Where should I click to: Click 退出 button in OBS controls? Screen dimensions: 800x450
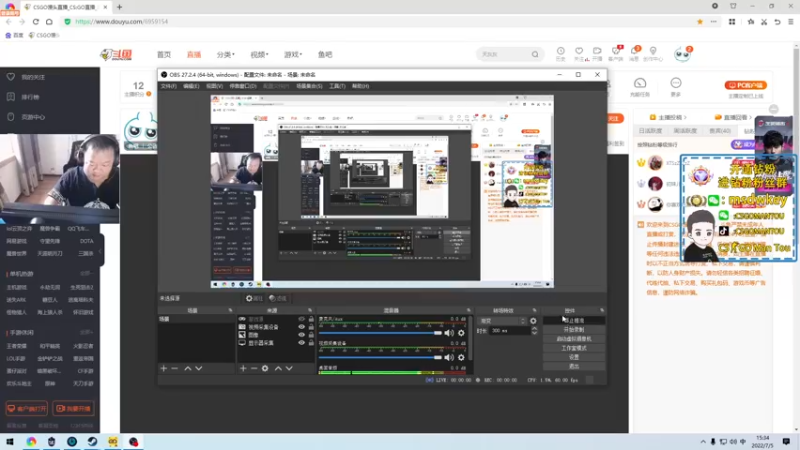(573, 366)
